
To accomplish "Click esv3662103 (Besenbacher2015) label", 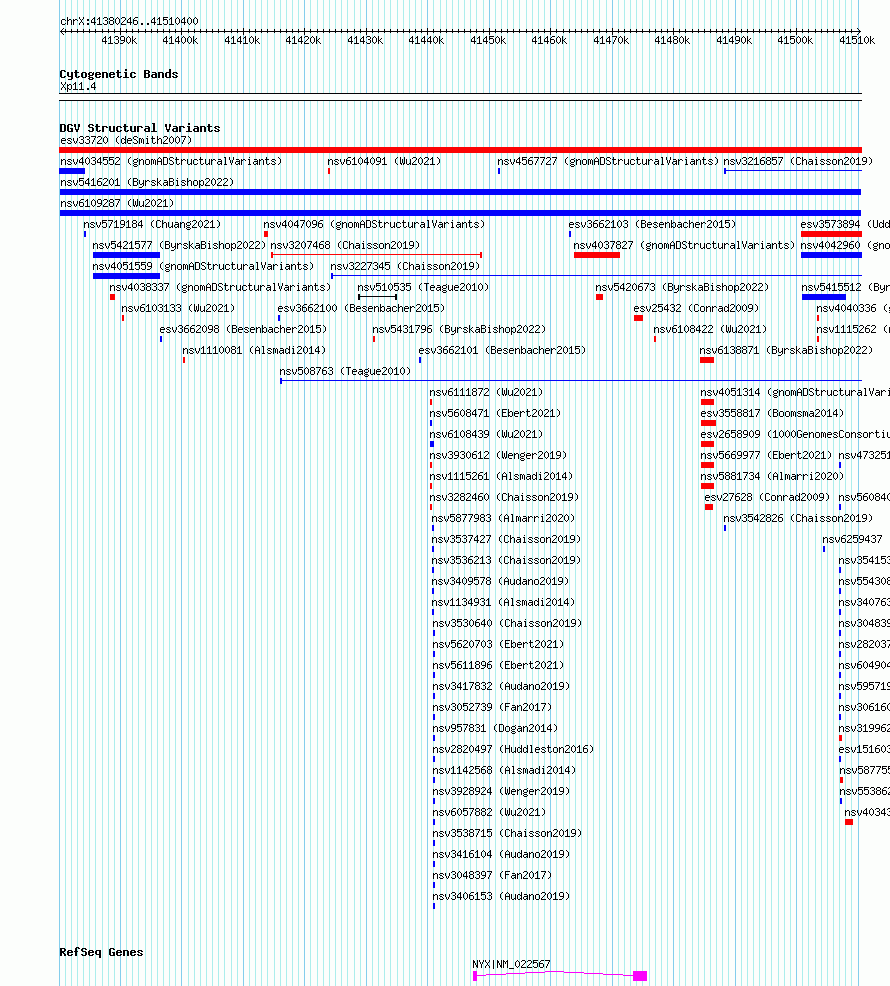I will 652,224.
